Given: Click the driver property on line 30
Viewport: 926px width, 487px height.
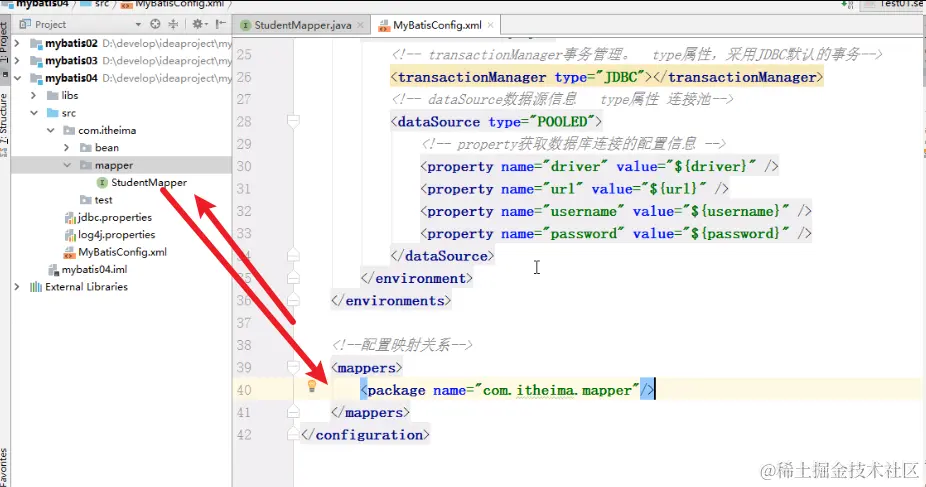Looking at the screenshot, I should coord(599,166).
